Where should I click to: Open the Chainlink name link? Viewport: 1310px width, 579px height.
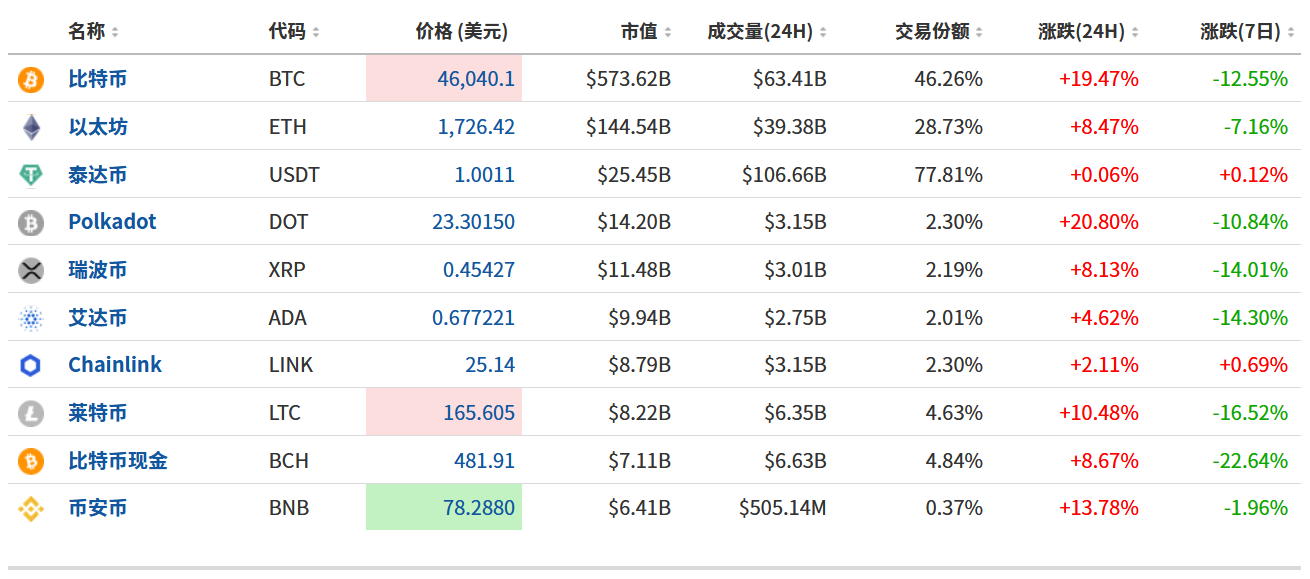click(x=115, y=365)
